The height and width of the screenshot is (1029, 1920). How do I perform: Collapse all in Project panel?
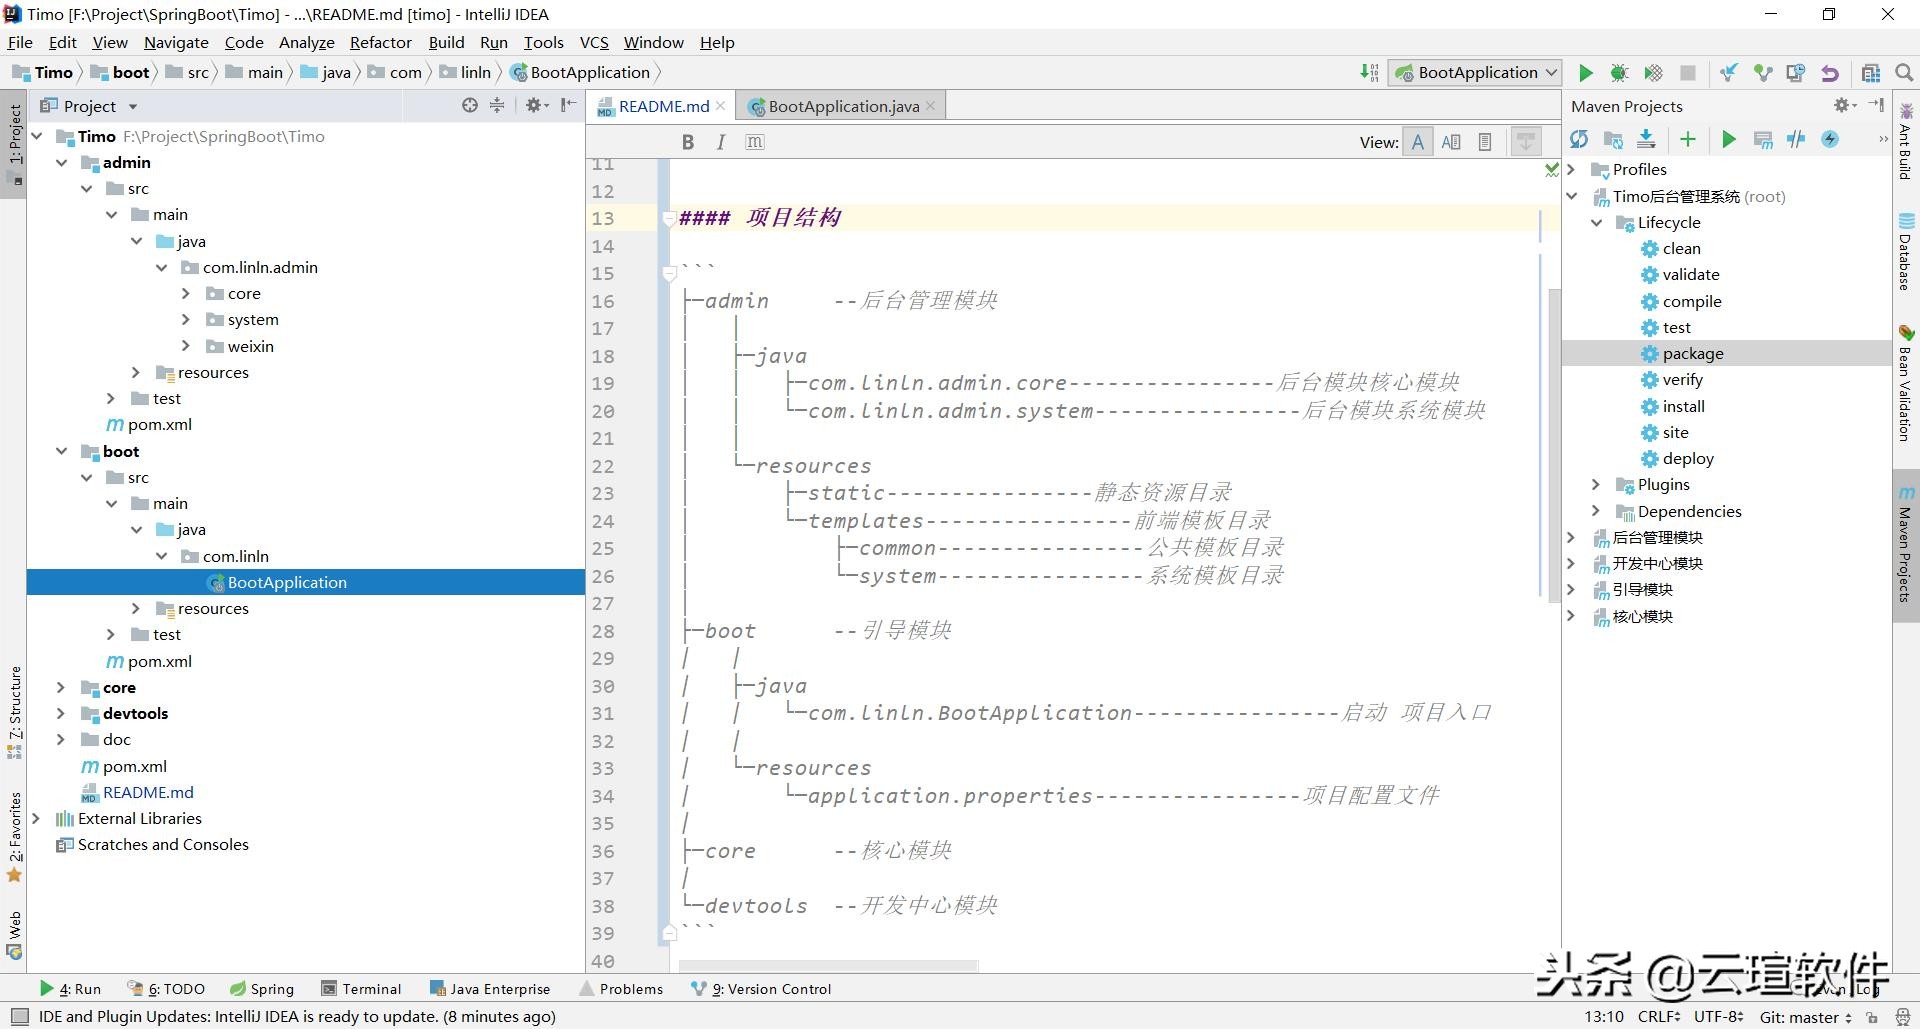(x=497, y=105)
